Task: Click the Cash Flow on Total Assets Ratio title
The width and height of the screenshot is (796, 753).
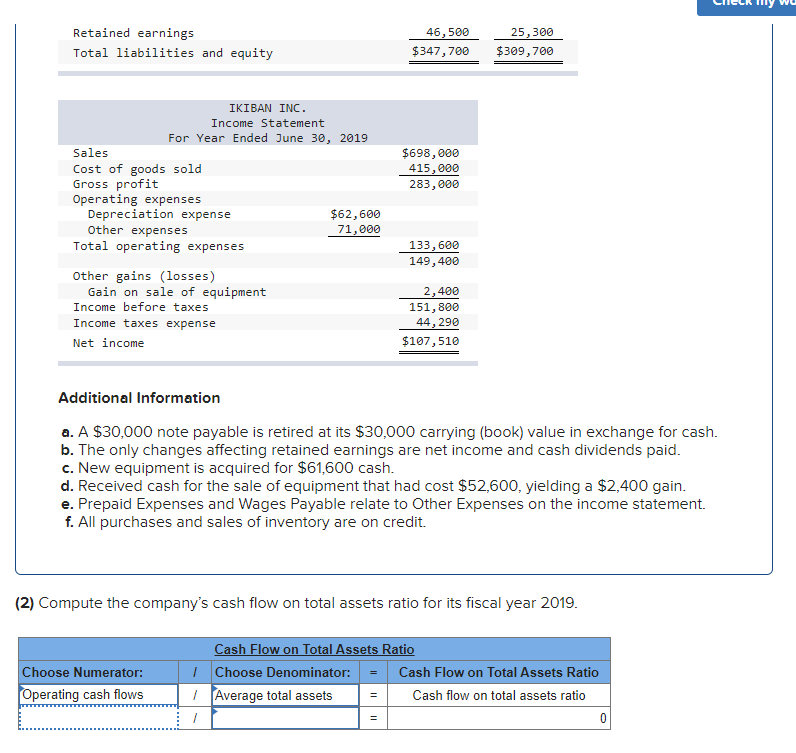Action: (x=314, y=649)
